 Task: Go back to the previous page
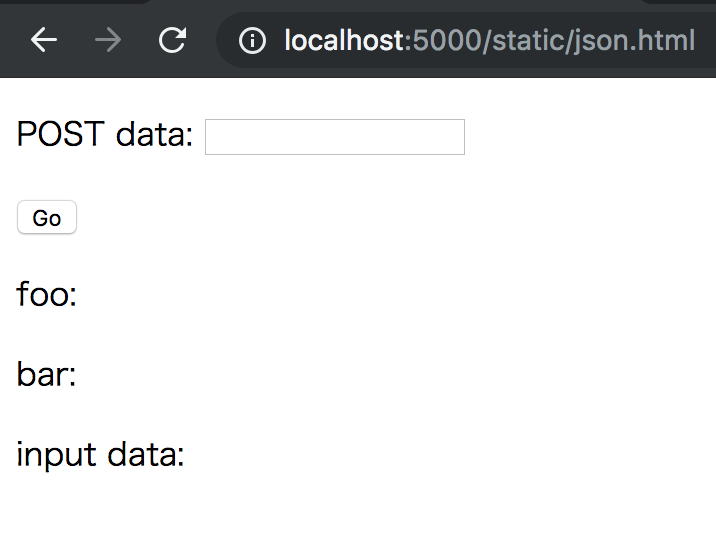(x=44, y=40)
